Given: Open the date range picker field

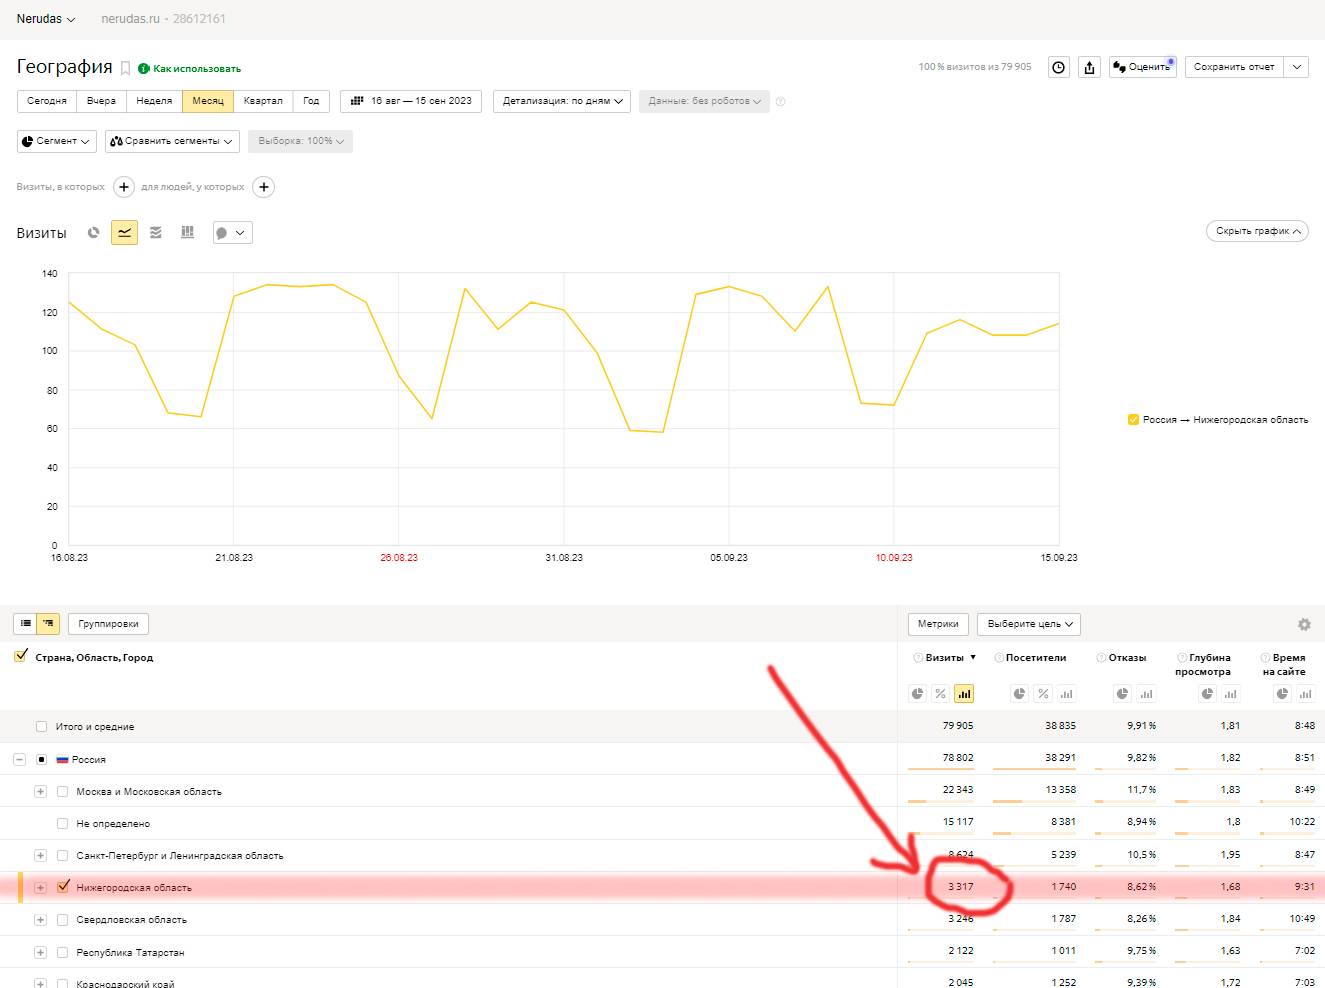Looking at the screenshot, I should [x=411, y=101].
